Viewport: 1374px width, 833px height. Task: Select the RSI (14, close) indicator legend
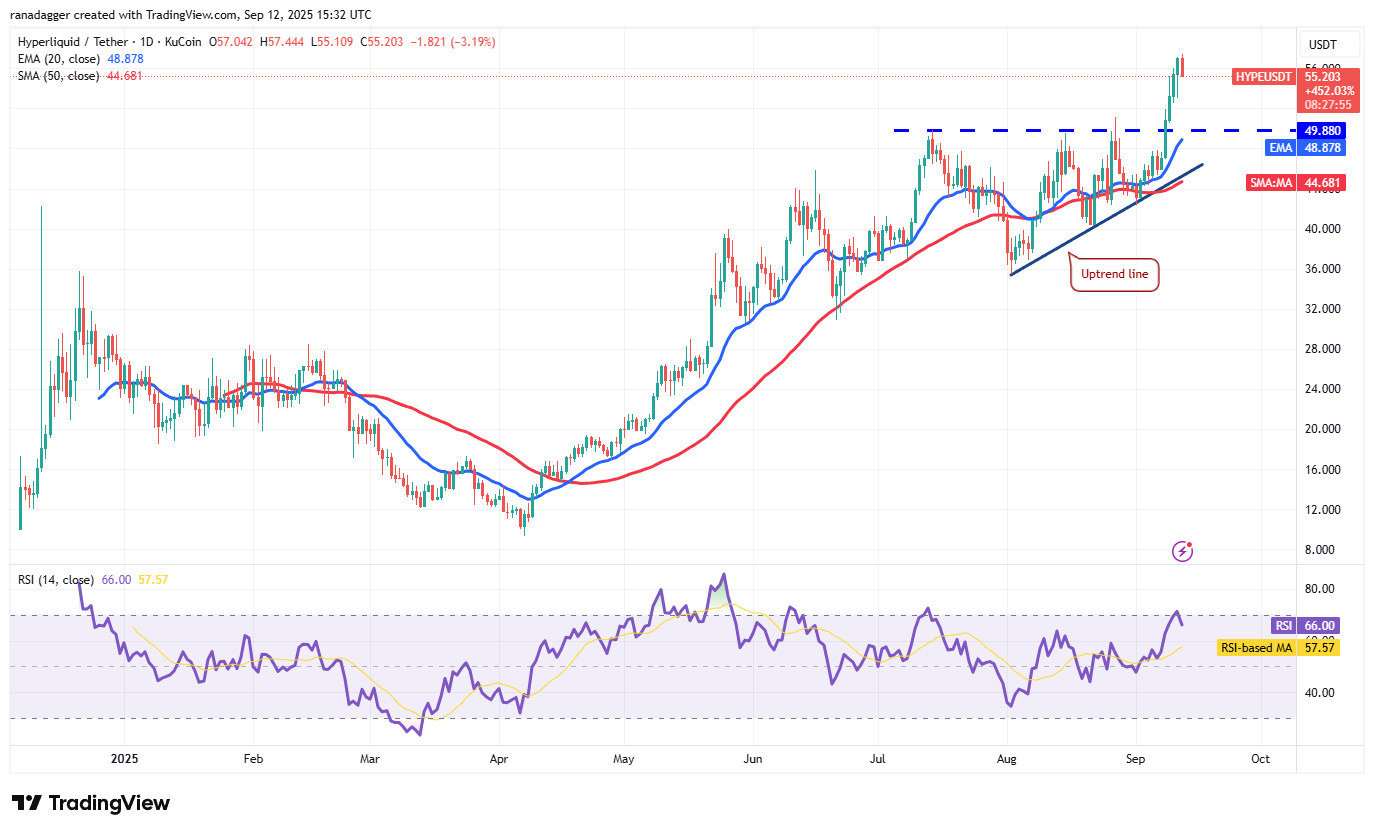tap(57, 577)
